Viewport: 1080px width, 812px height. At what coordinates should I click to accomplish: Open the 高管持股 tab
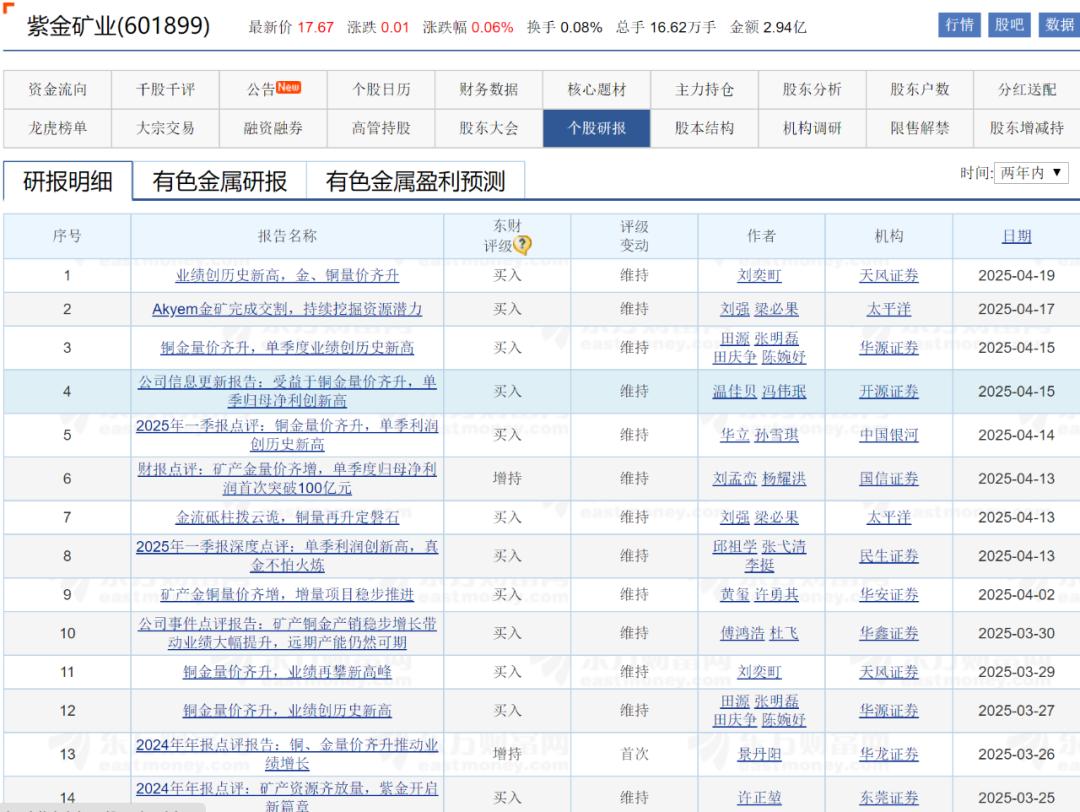point(381,128)
